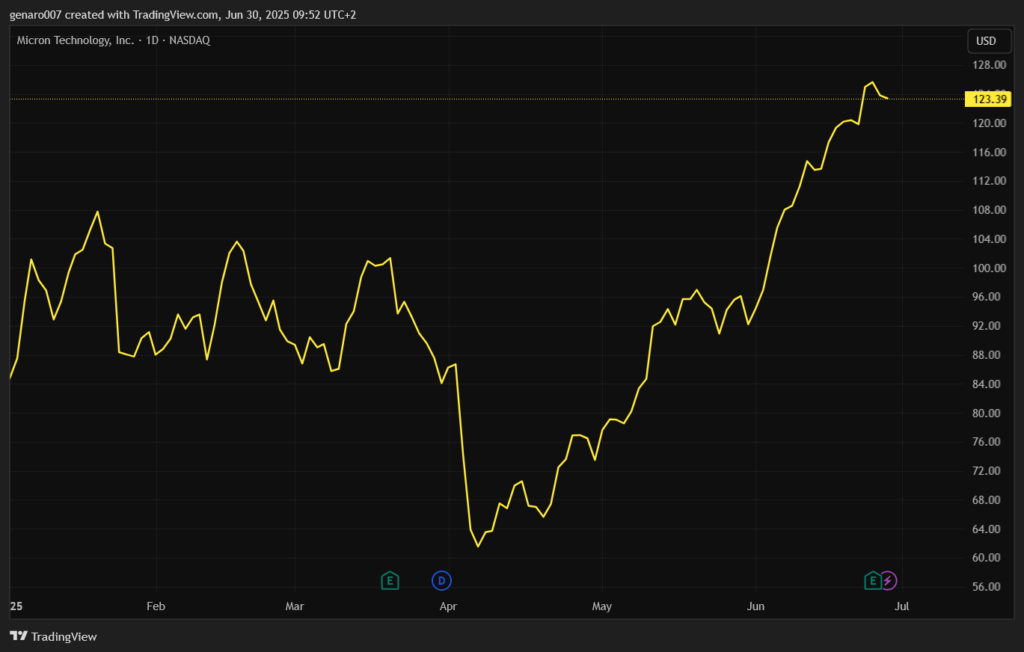Select the Jul label on time axis

pos(902,606)
